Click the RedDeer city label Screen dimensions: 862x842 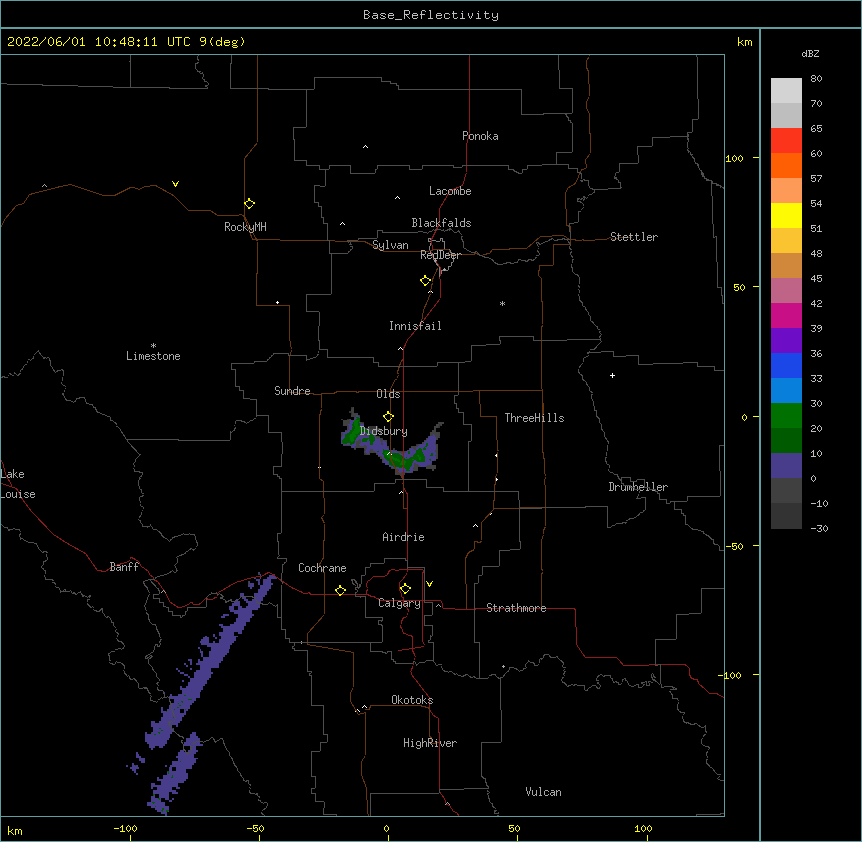click(440, 255)
